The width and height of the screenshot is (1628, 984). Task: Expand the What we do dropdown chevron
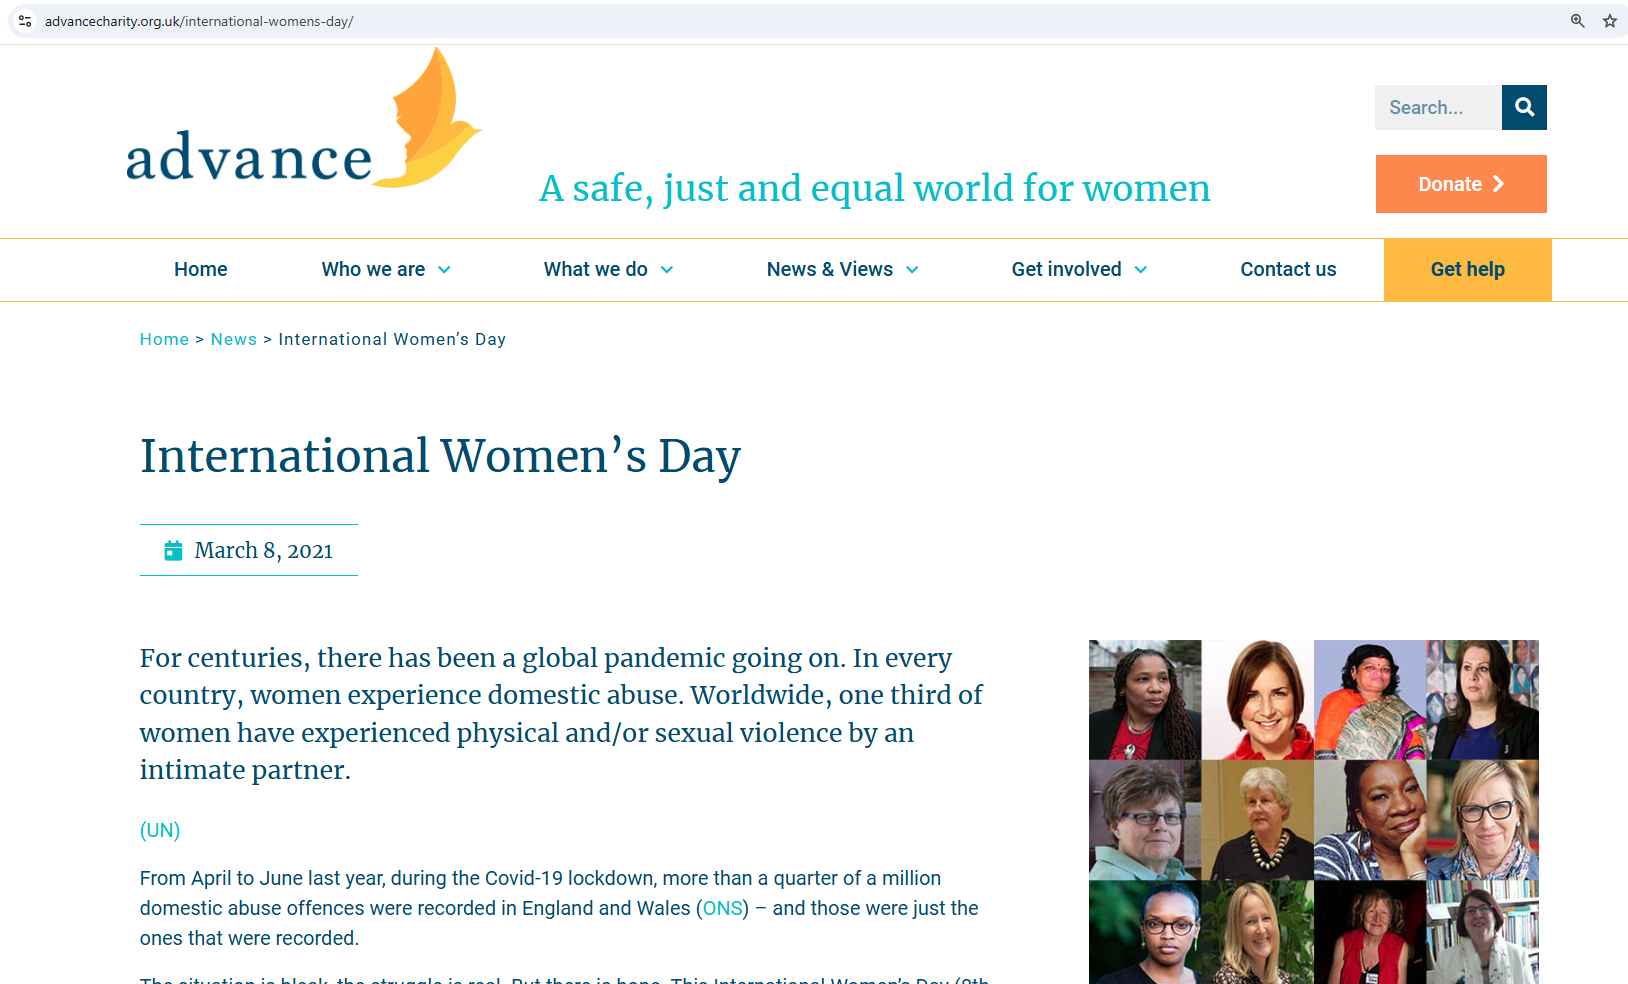[x=667, y=270]
